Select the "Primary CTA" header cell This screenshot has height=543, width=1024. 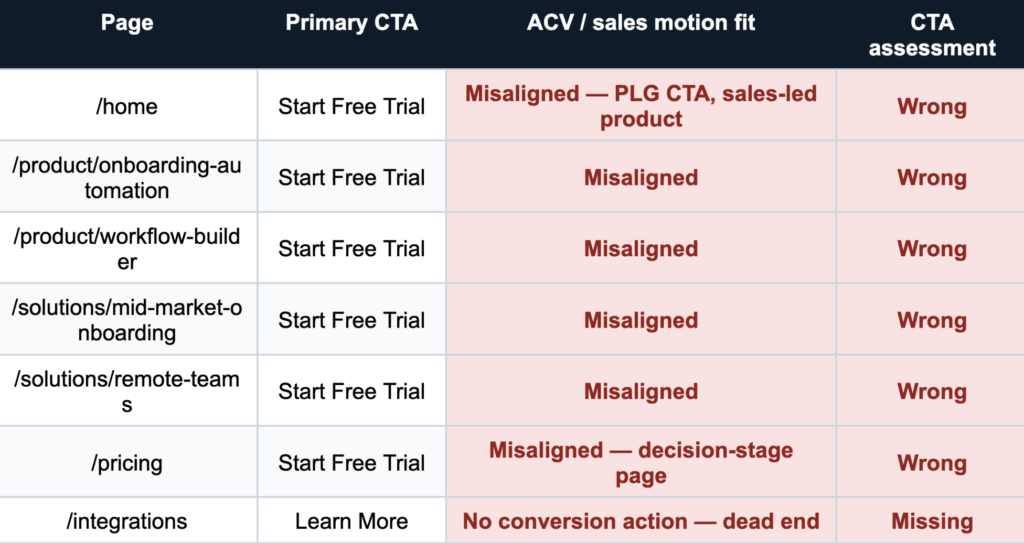[351, 23]
